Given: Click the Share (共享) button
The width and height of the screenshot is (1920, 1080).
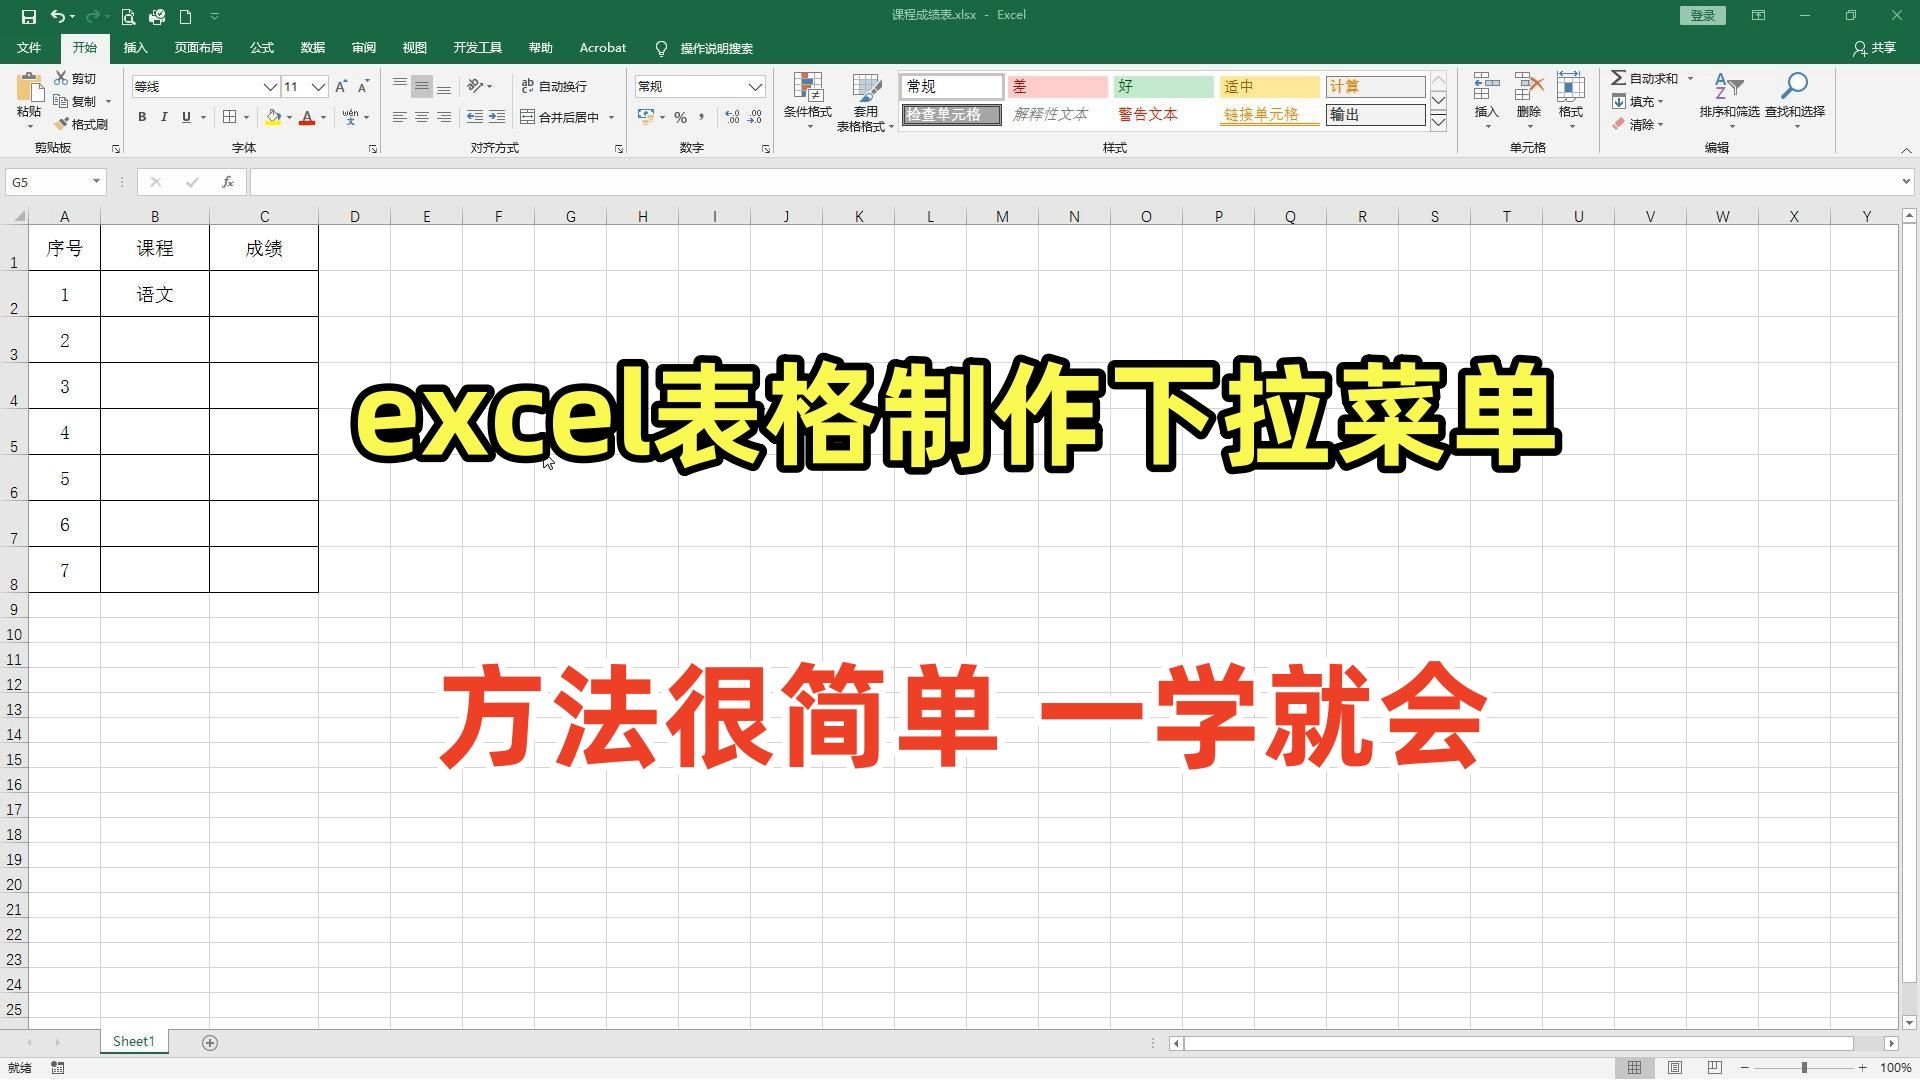Looking at the screenshot, I should click(x=1874, y=48).
